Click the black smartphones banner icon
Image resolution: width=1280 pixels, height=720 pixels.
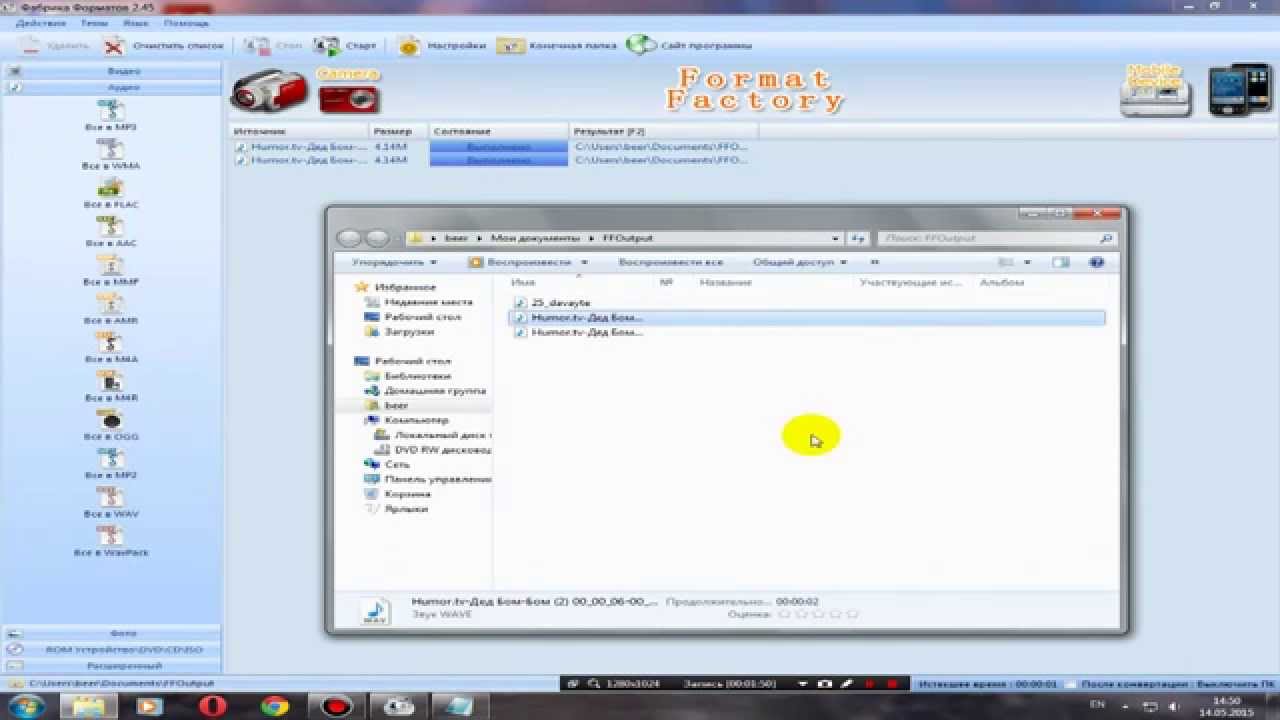pyautogui.click(x=1240, y=90)
